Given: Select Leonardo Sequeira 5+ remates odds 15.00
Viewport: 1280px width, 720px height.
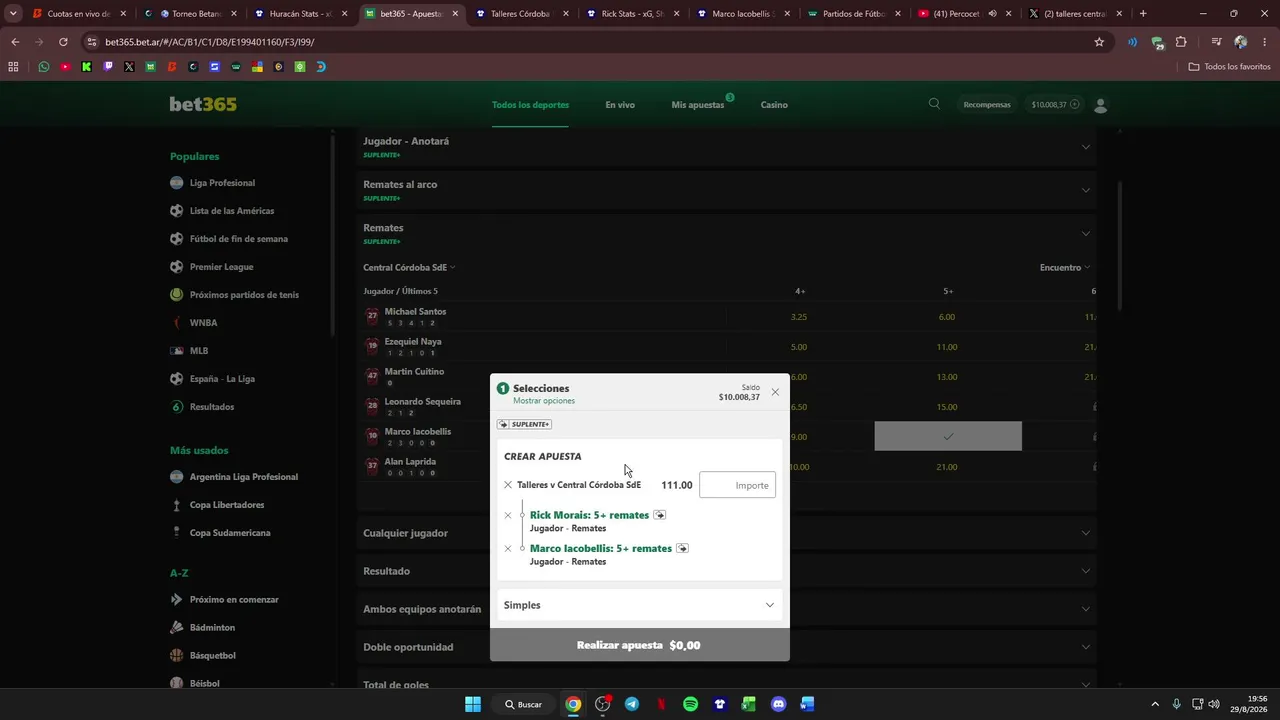Looking at the screenshot, I should pyautogui.click(x=947, y=407).
